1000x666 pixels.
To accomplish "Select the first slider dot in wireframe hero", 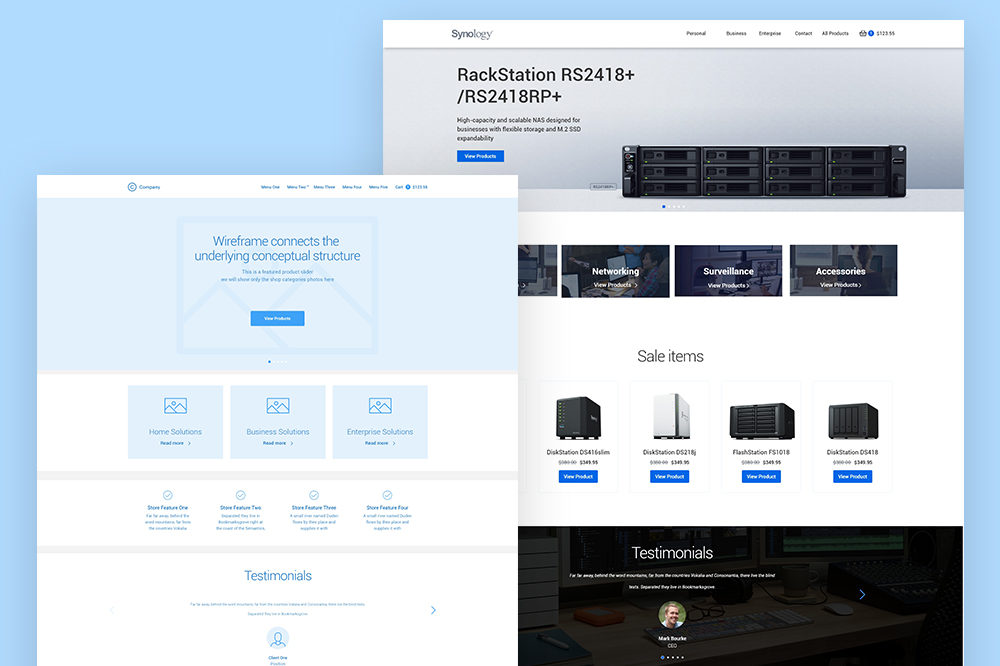I will tap(269, 362).
